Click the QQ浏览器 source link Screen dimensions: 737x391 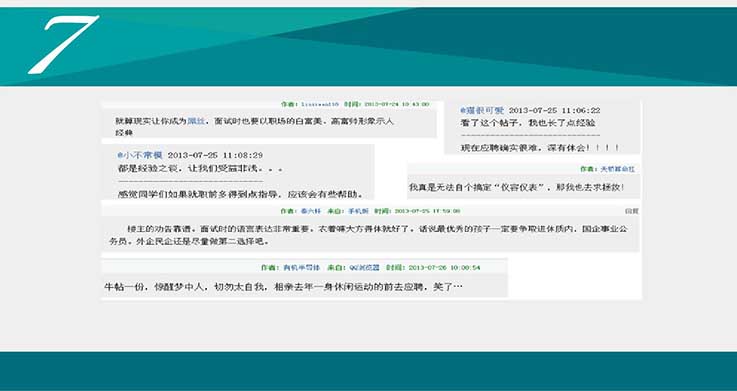click(x=365, y=267)
